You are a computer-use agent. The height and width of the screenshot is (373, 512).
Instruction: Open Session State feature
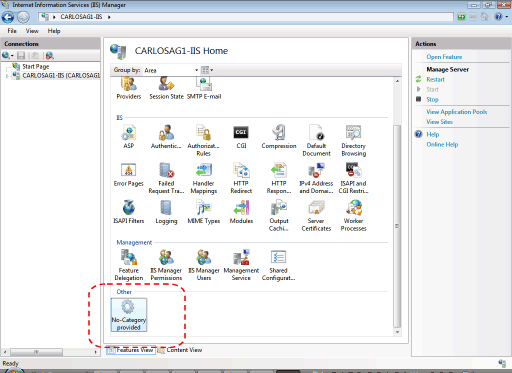pos(166,89)
